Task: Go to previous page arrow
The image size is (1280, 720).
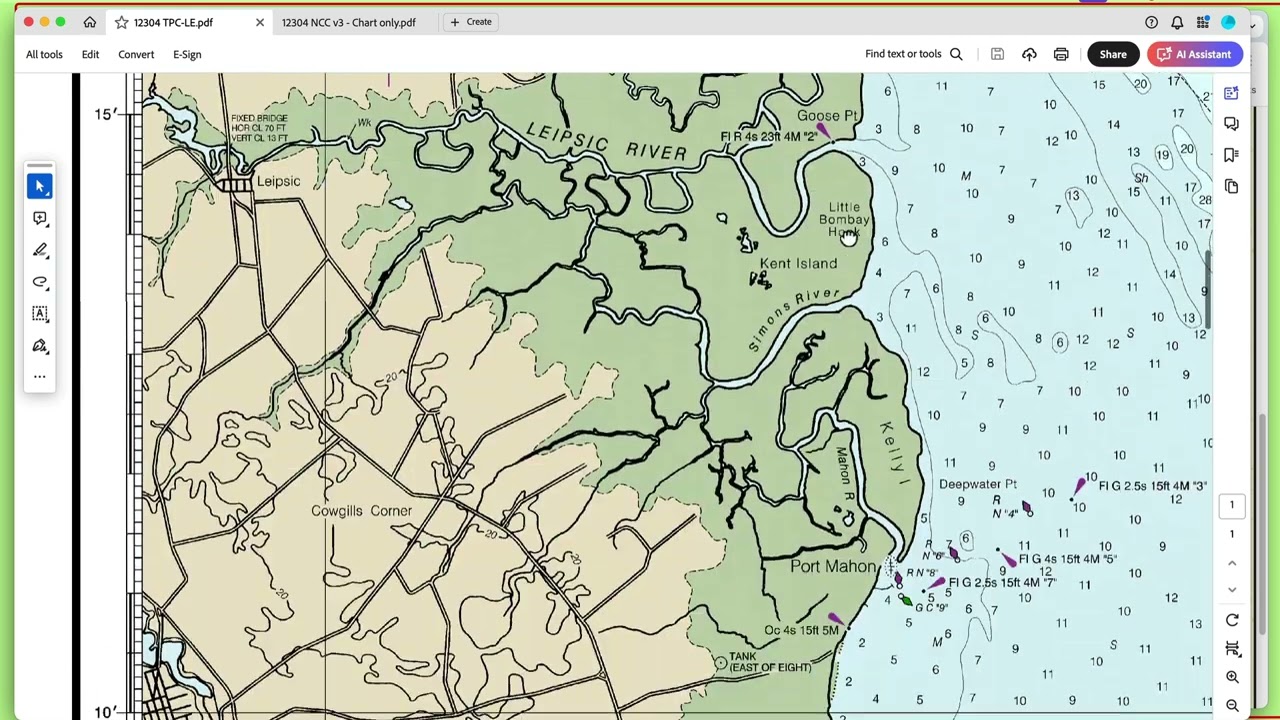Action: (1232, 563)
